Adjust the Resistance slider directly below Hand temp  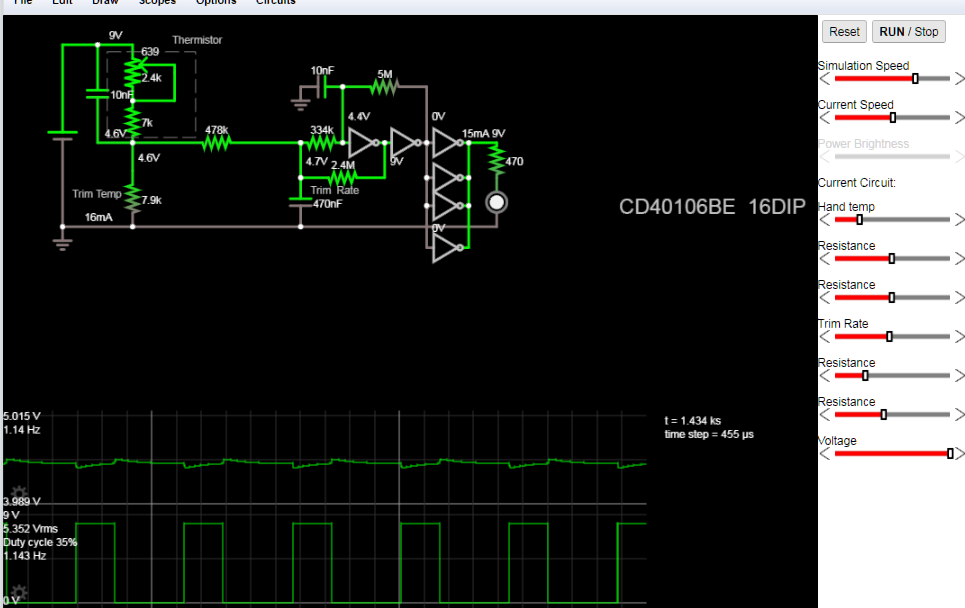point(892,258)
